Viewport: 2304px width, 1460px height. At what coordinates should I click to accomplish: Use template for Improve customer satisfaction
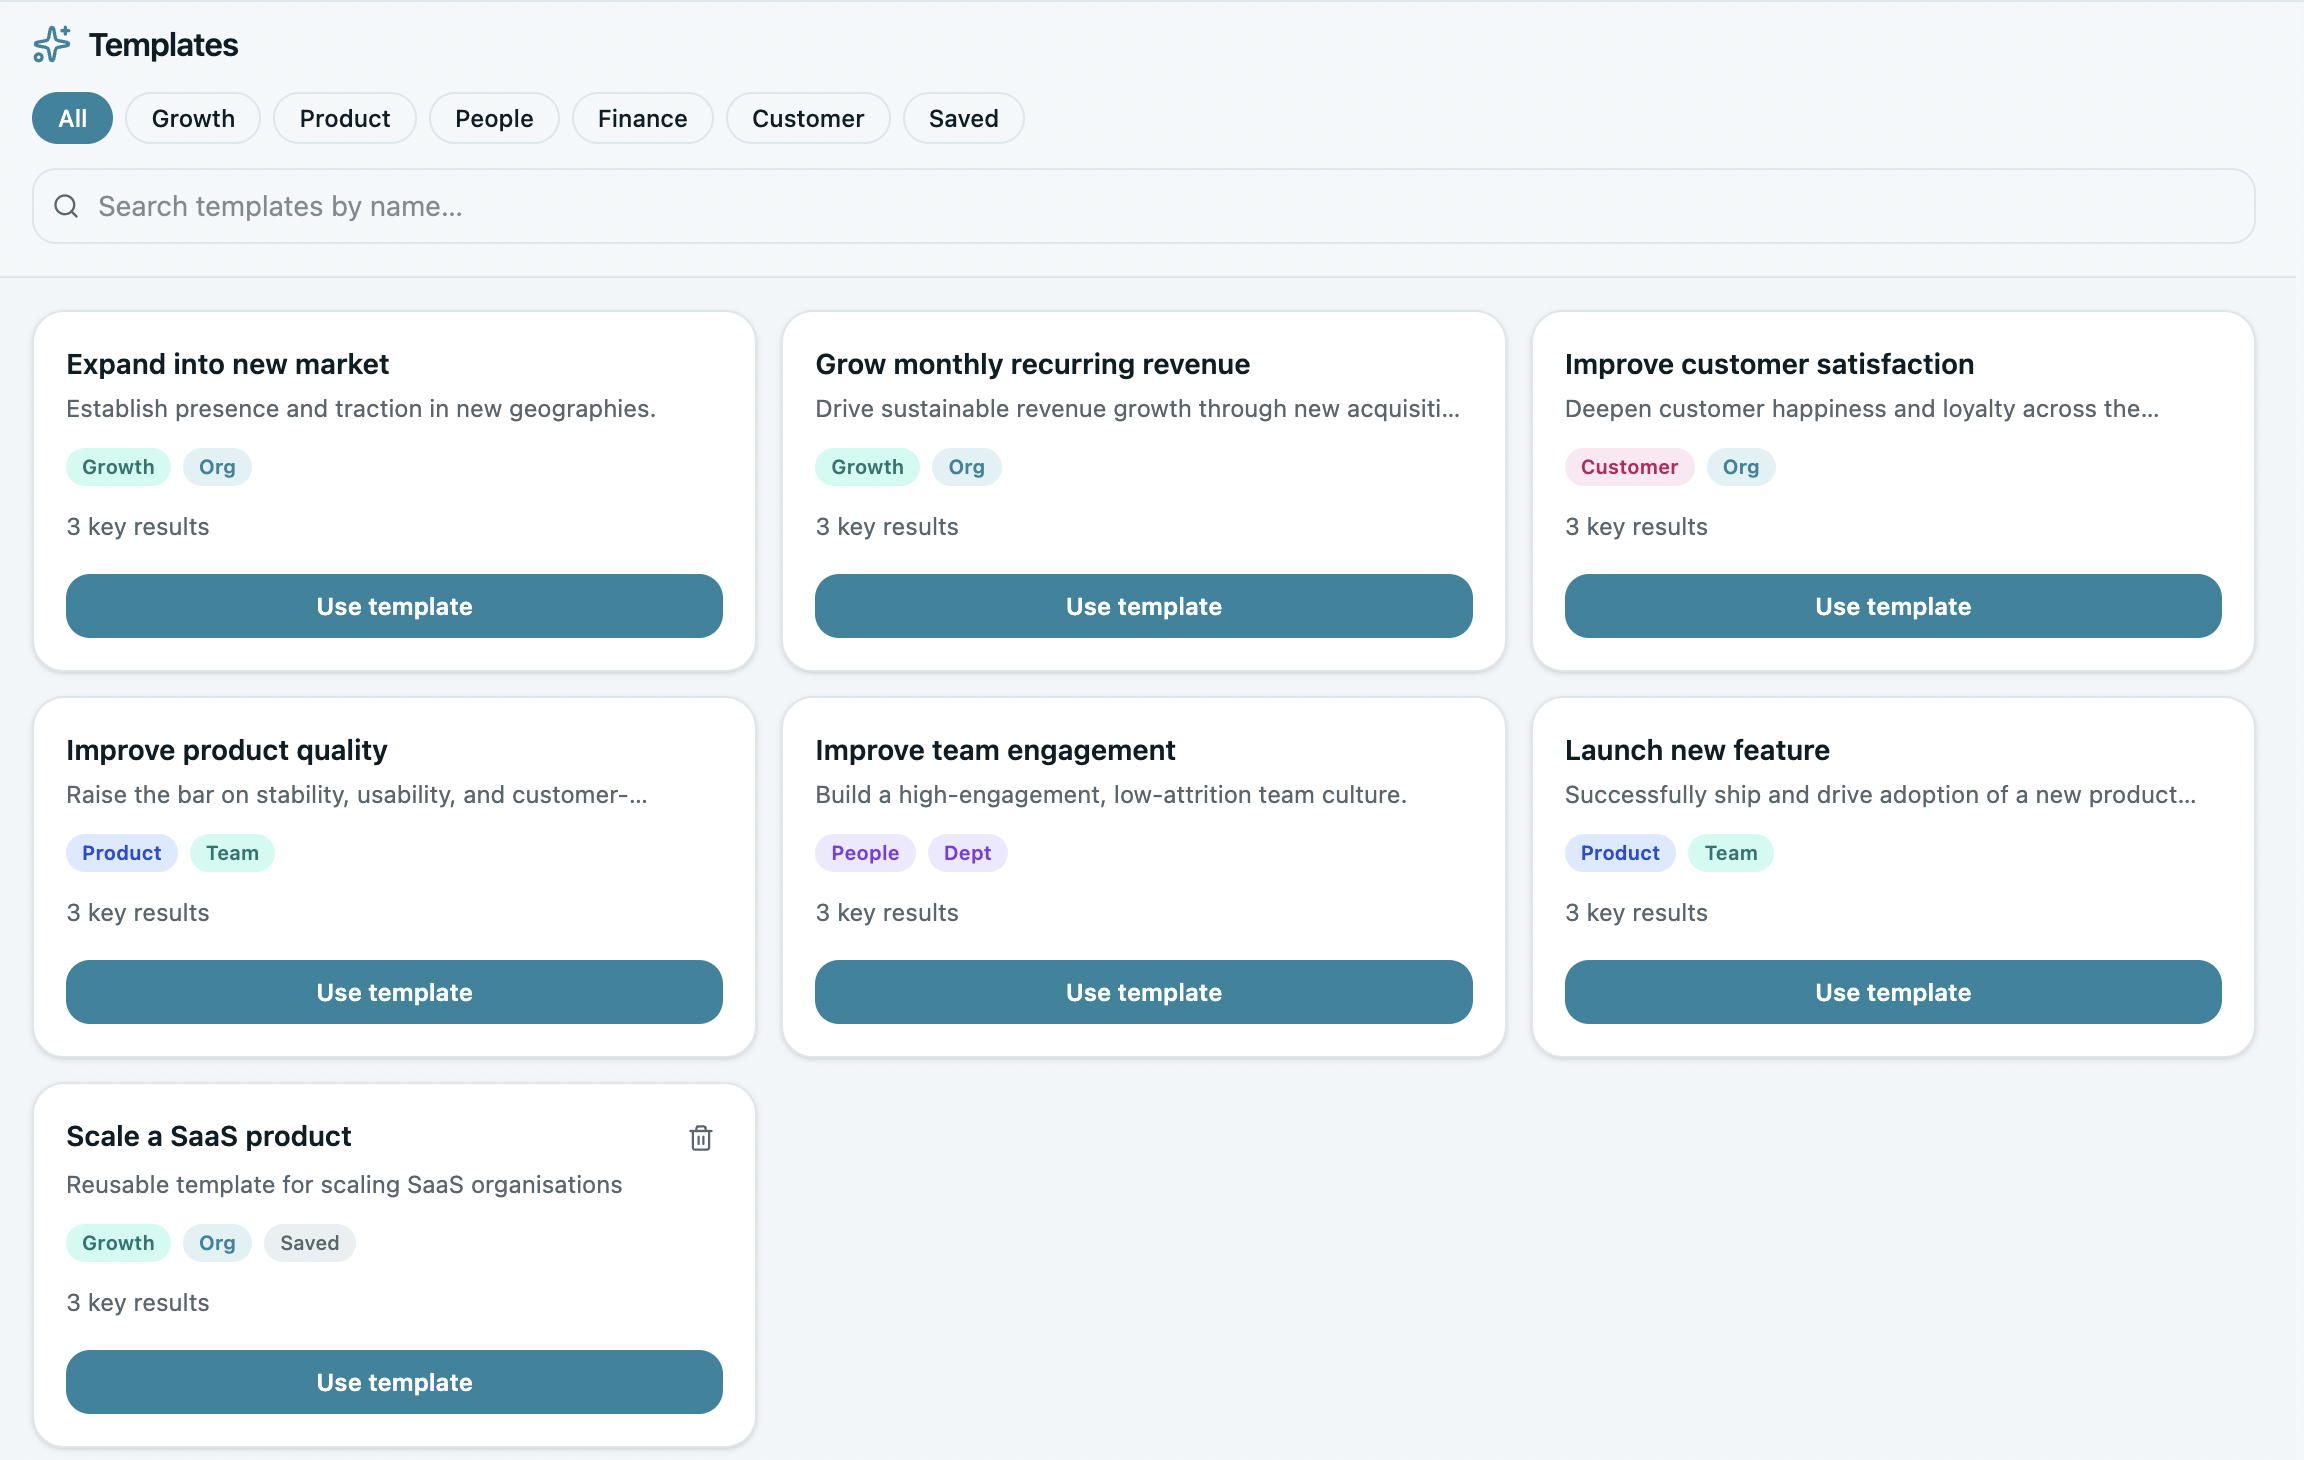(x=1893, y=606)
